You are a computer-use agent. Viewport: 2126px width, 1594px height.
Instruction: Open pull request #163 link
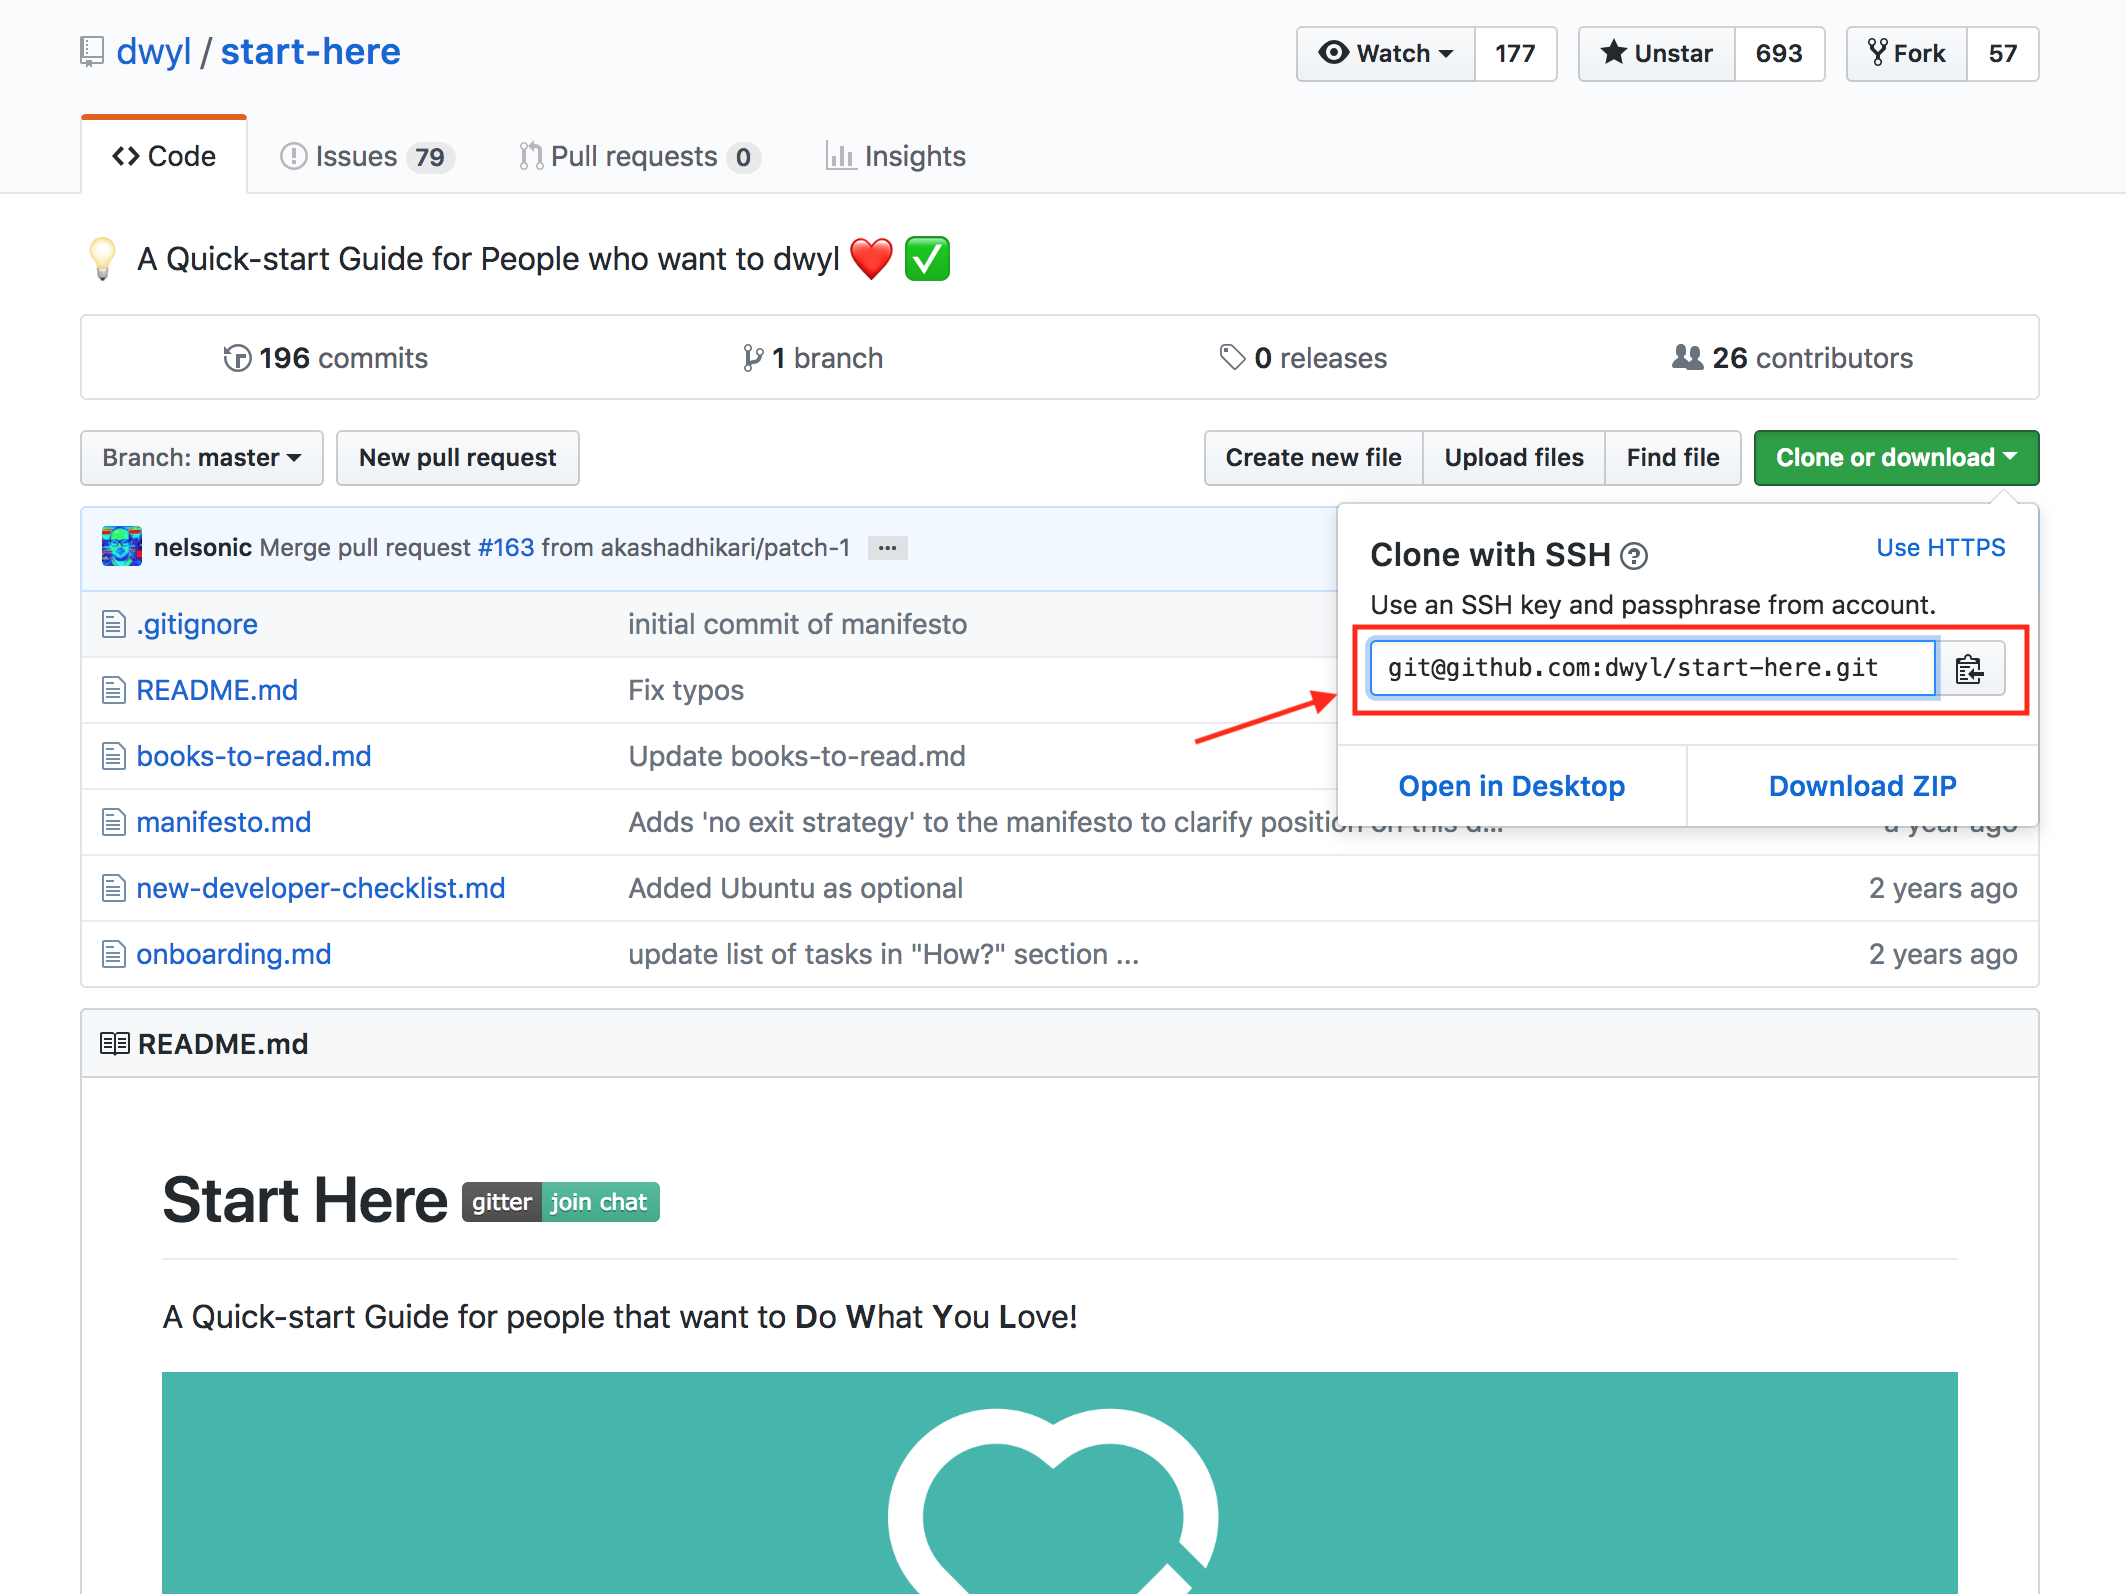(506, 547)
